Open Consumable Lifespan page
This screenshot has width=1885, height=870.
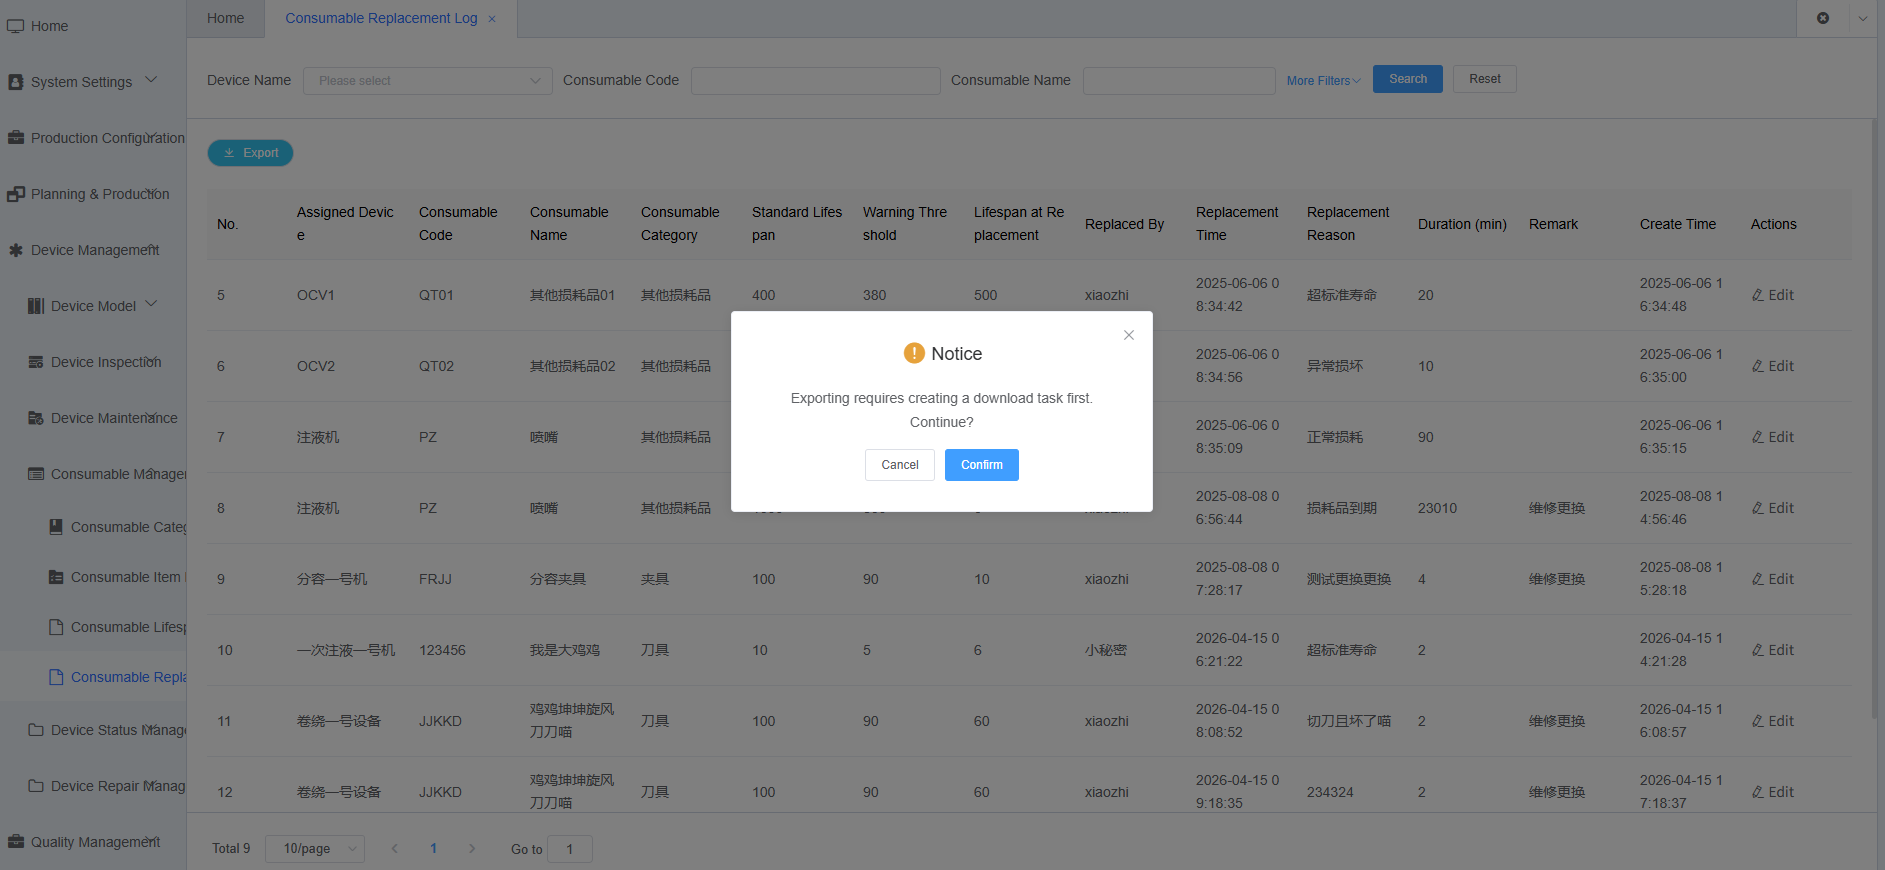point(93,627)
